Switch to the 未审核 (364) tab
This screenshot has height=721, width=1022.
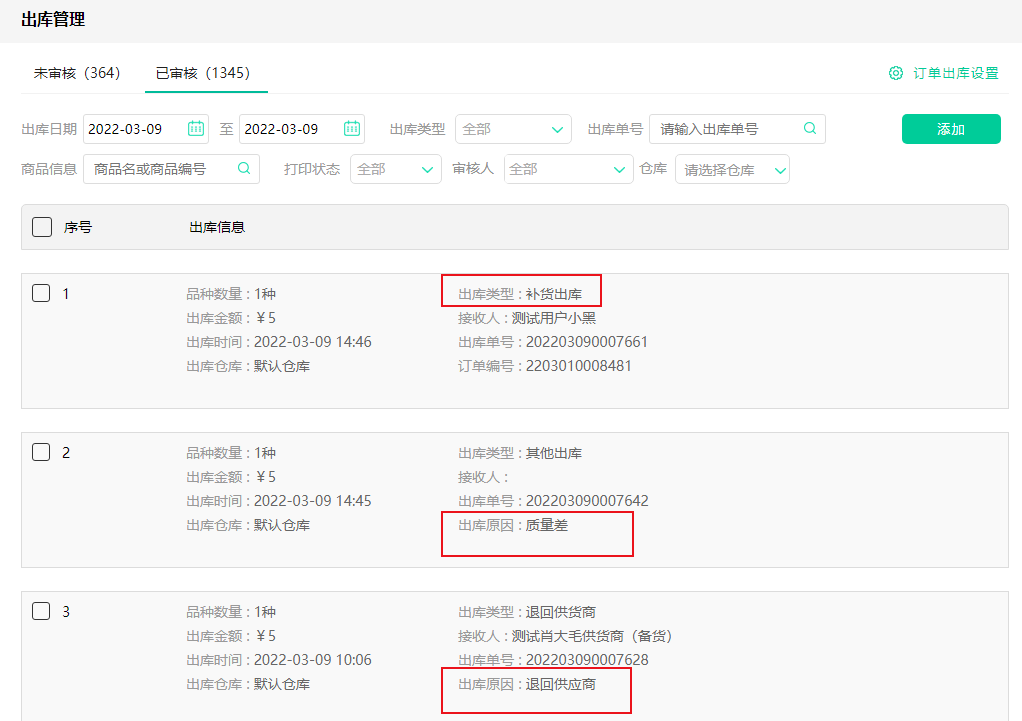77,74
